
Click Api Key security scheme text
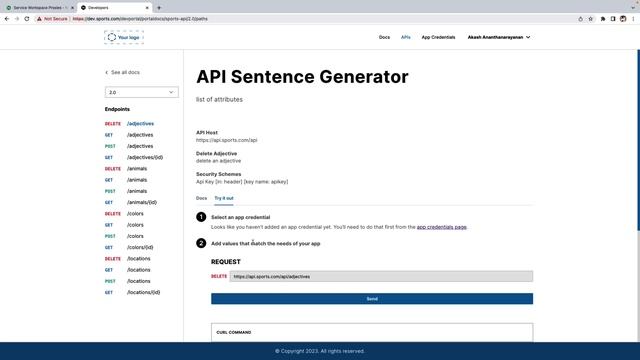click(x=242, y=182)
